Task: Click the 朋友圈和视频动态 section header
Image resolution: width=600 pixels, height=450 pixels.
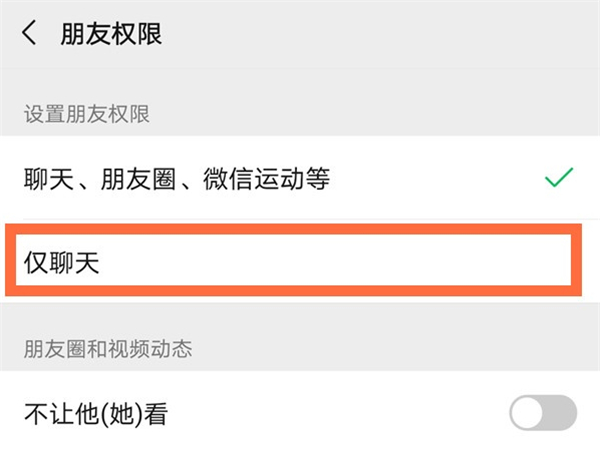Action: [108, 349]
